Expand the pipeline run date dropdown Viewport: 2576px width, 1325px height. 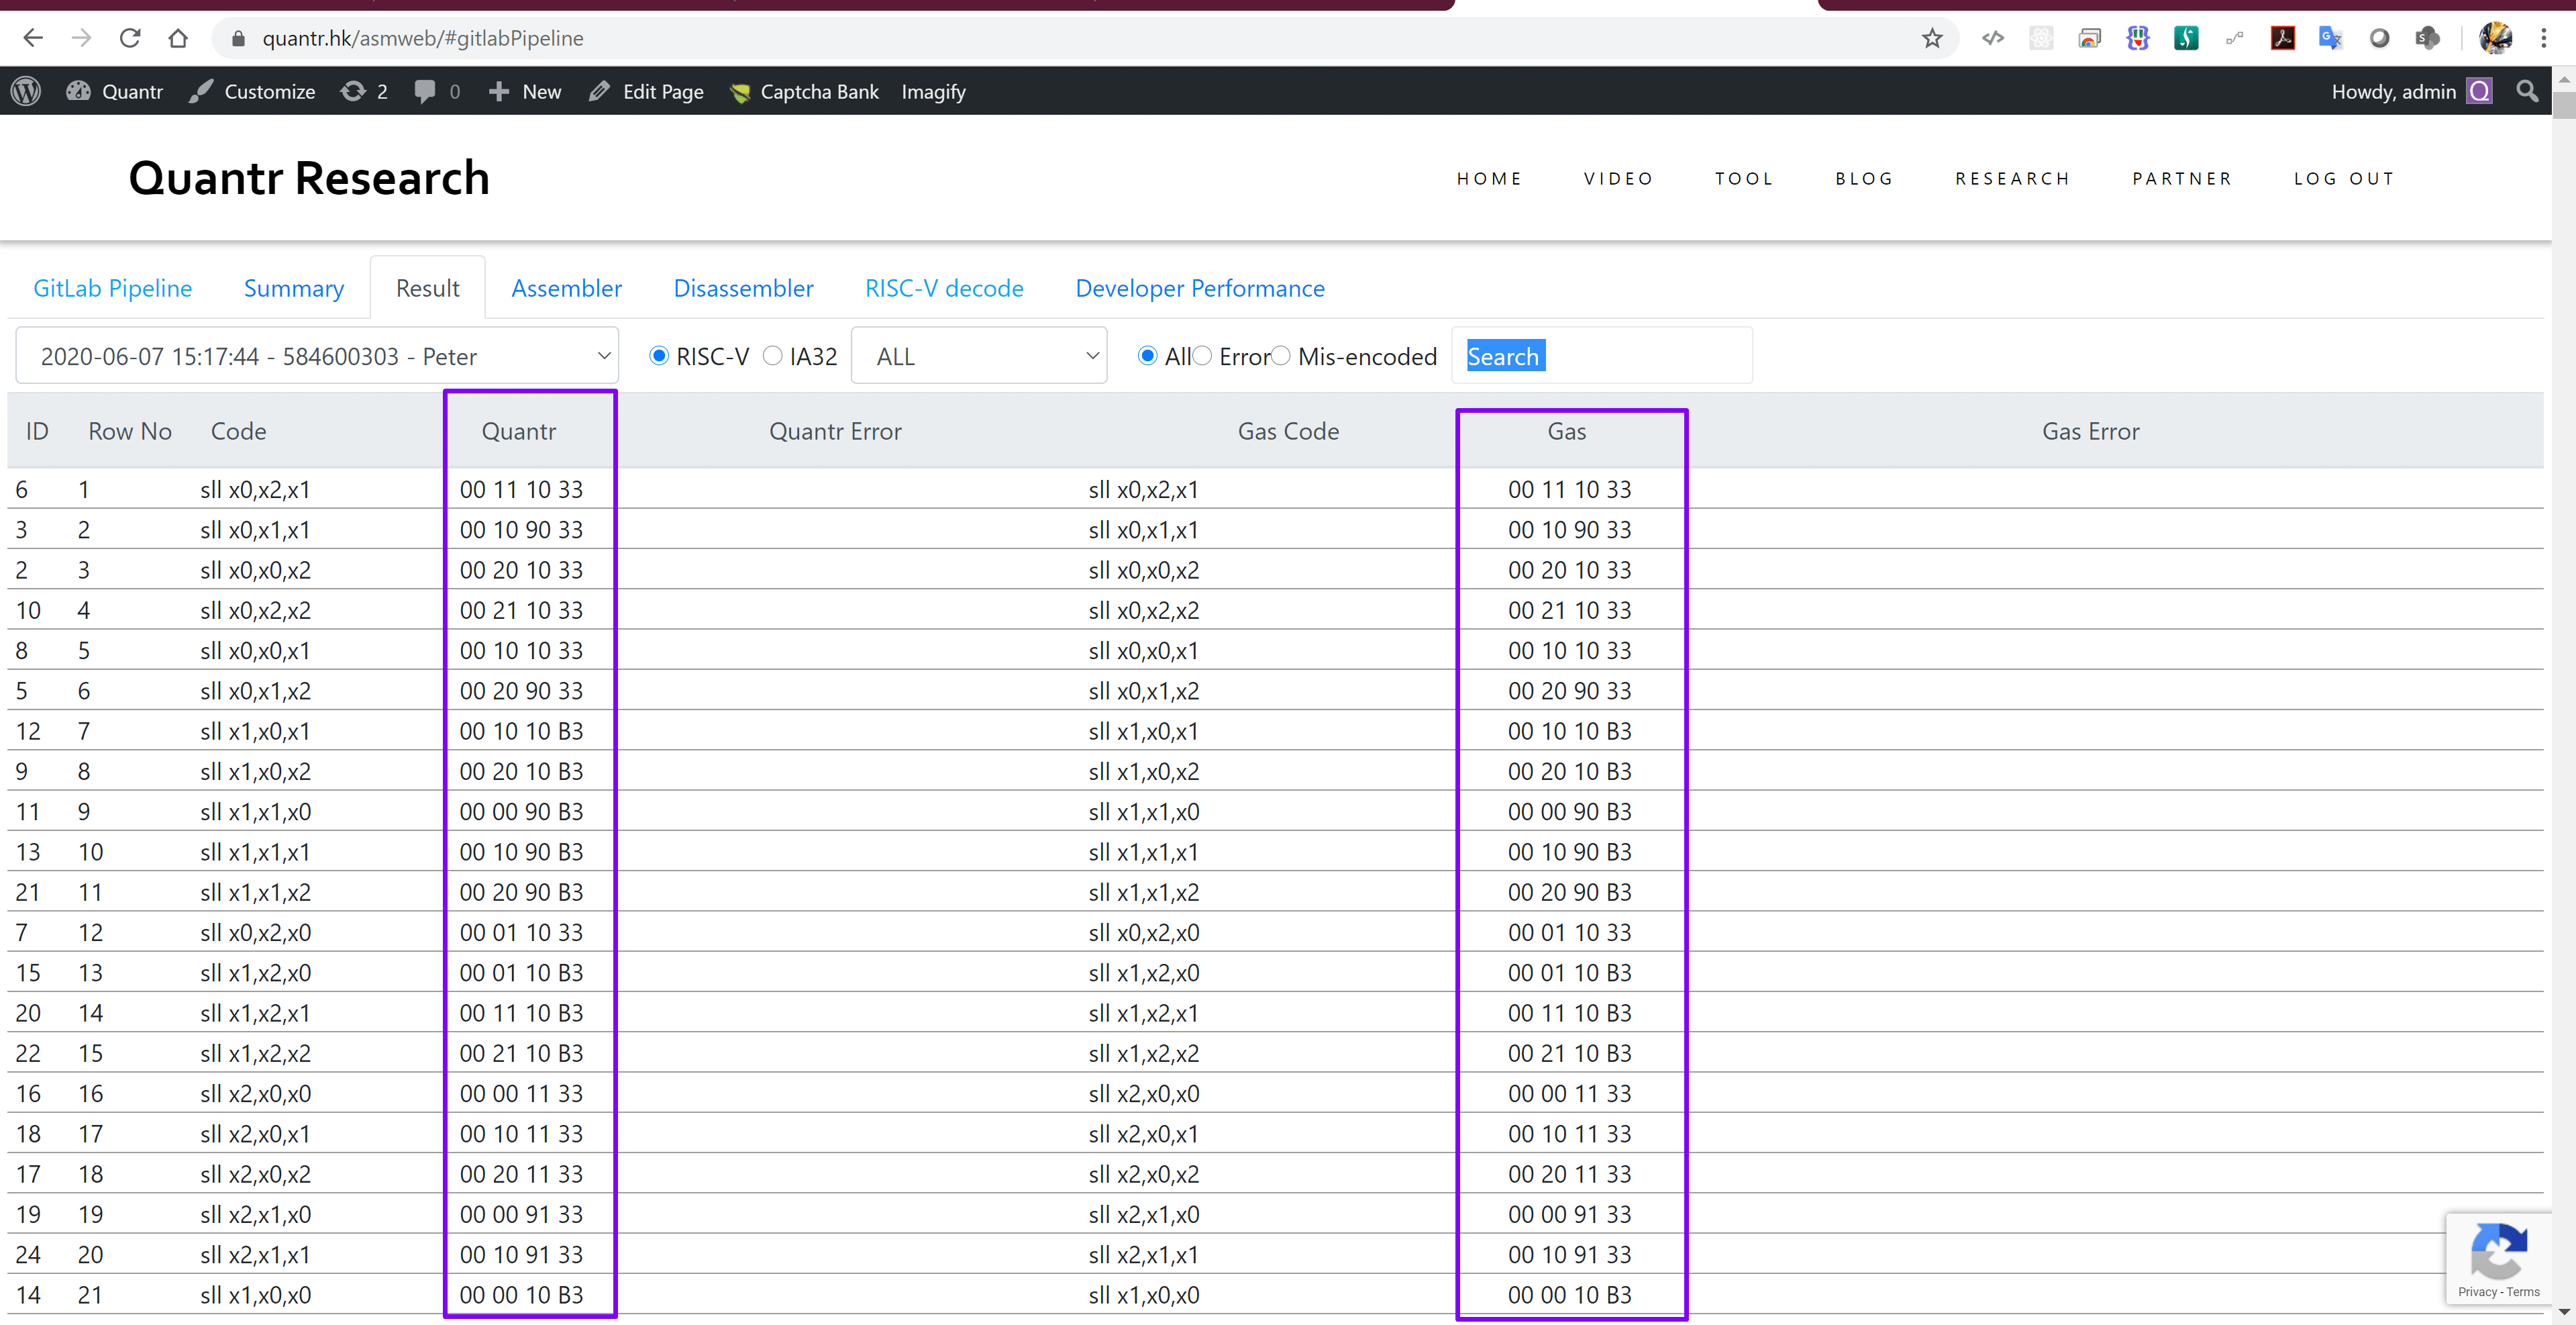[317, 356]
